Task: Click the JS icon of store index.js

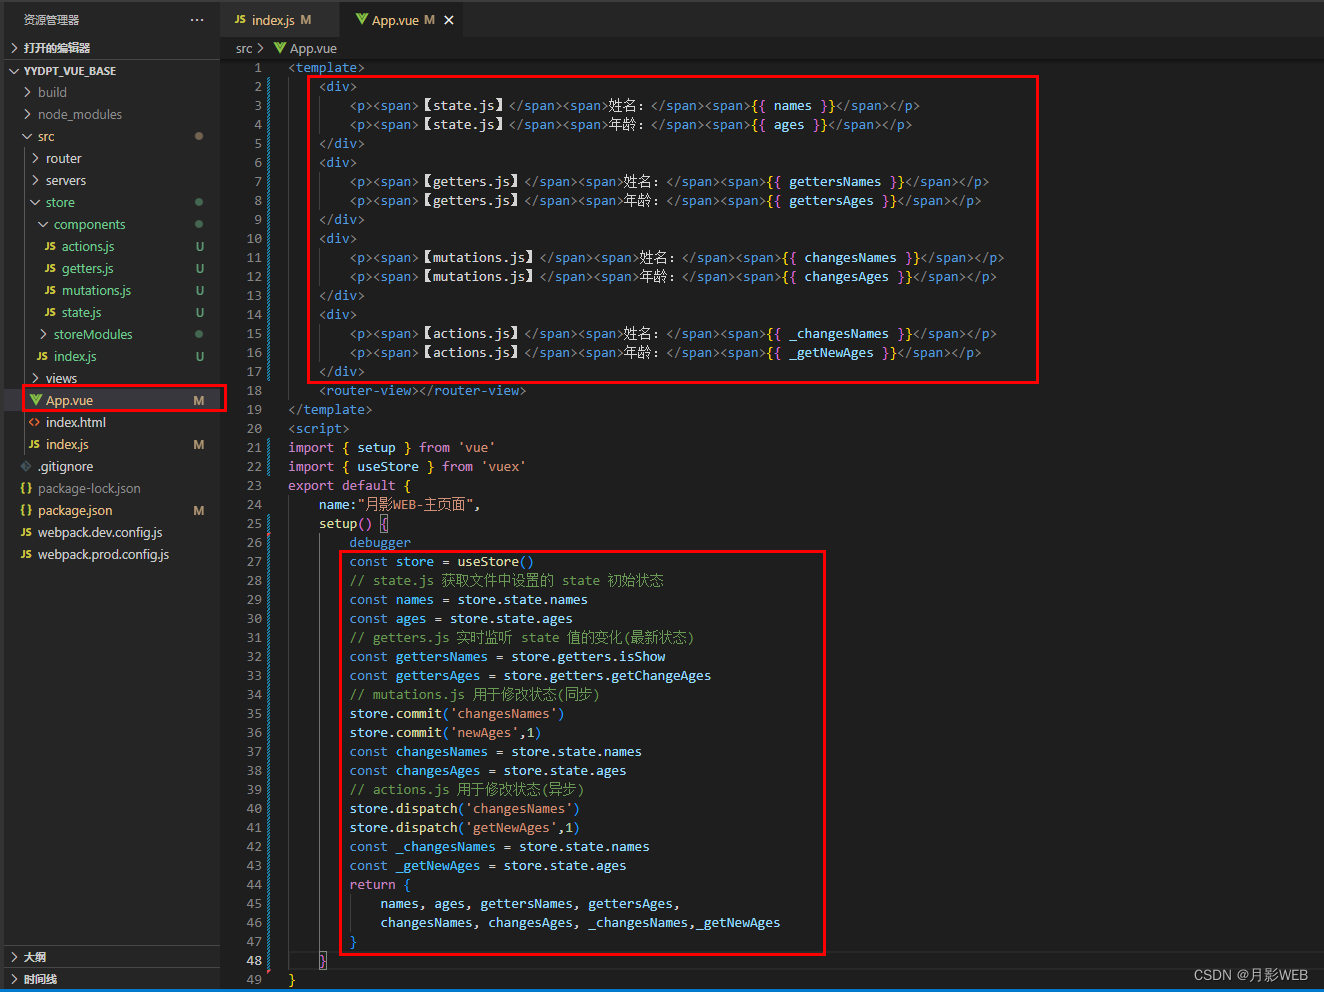Action: (42, 357)
